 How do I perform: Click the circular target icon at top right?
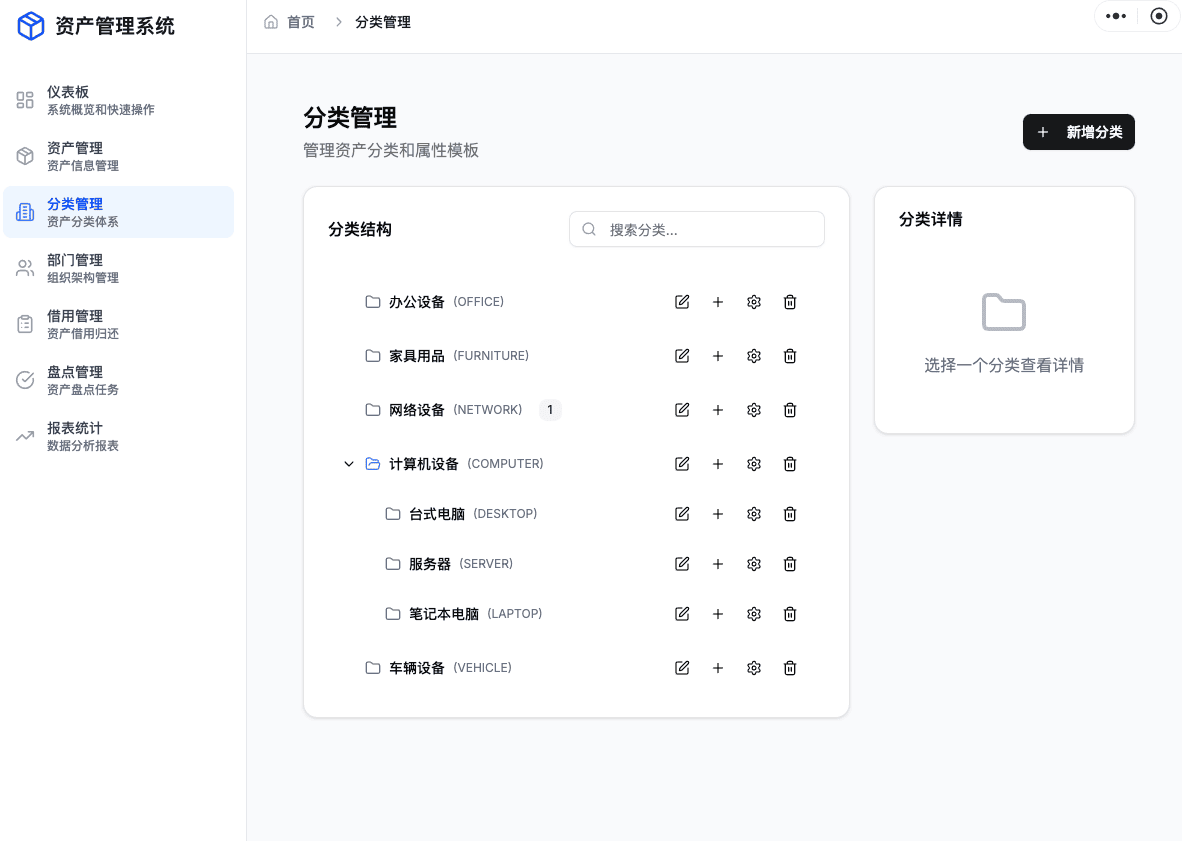click(x=1159, y=16)
